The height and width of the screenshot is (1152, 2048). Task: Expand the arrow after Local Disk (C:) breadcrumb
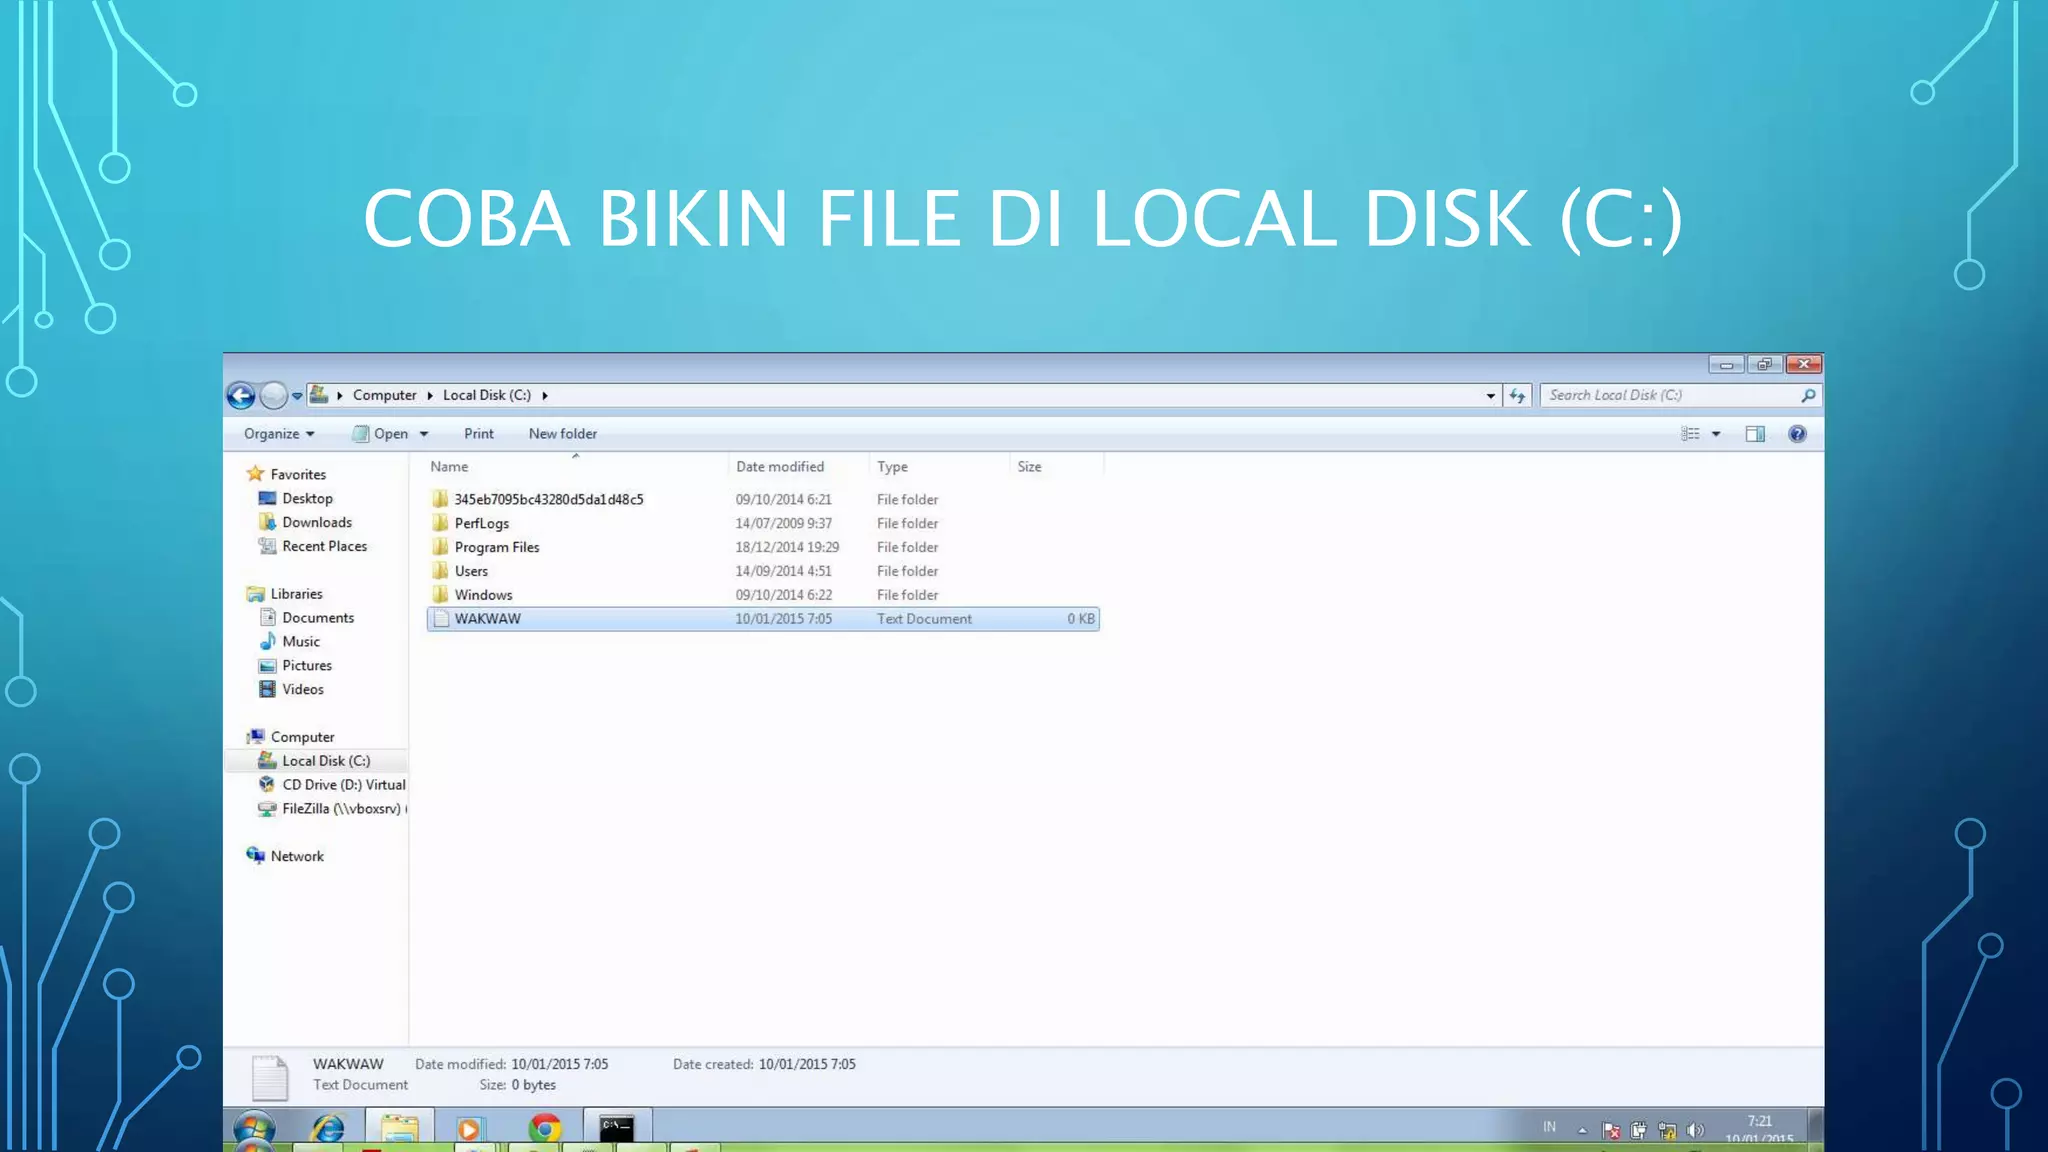[x=545, y=395]
